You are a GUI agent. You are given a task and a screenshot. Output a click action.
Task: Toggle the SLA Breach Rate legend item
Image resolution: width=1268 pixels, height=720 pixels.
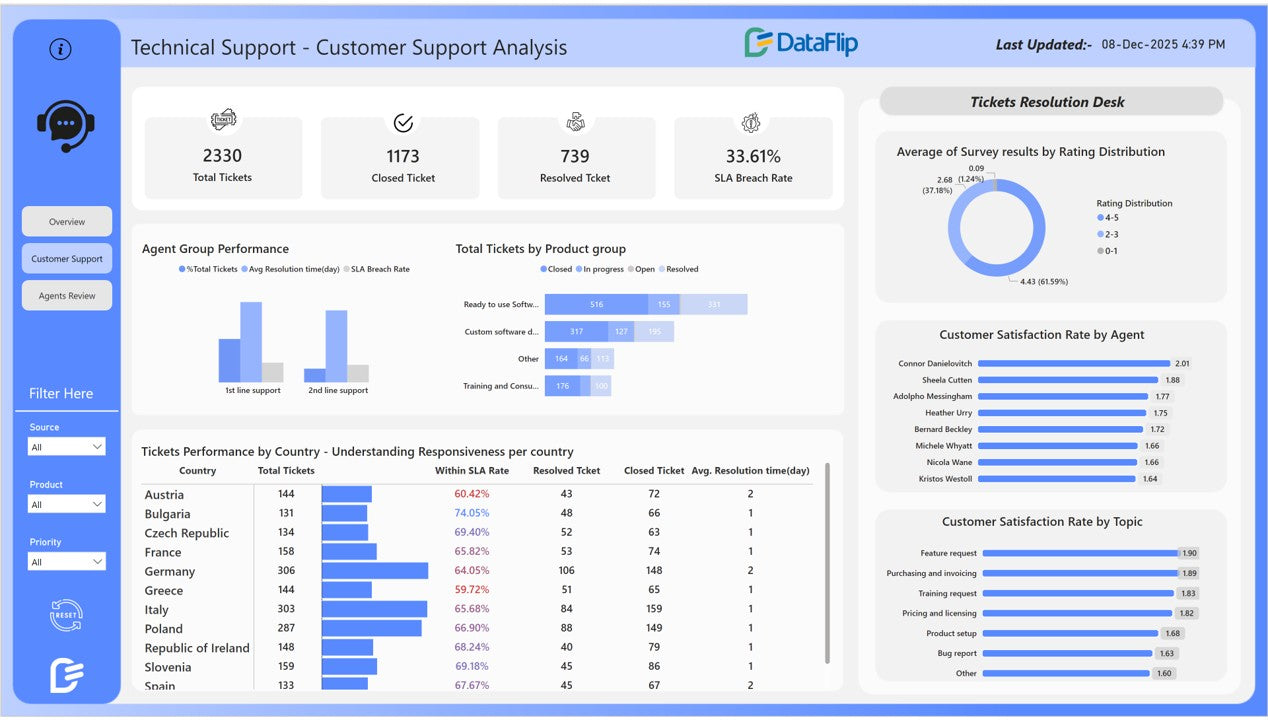click(378, 269)
